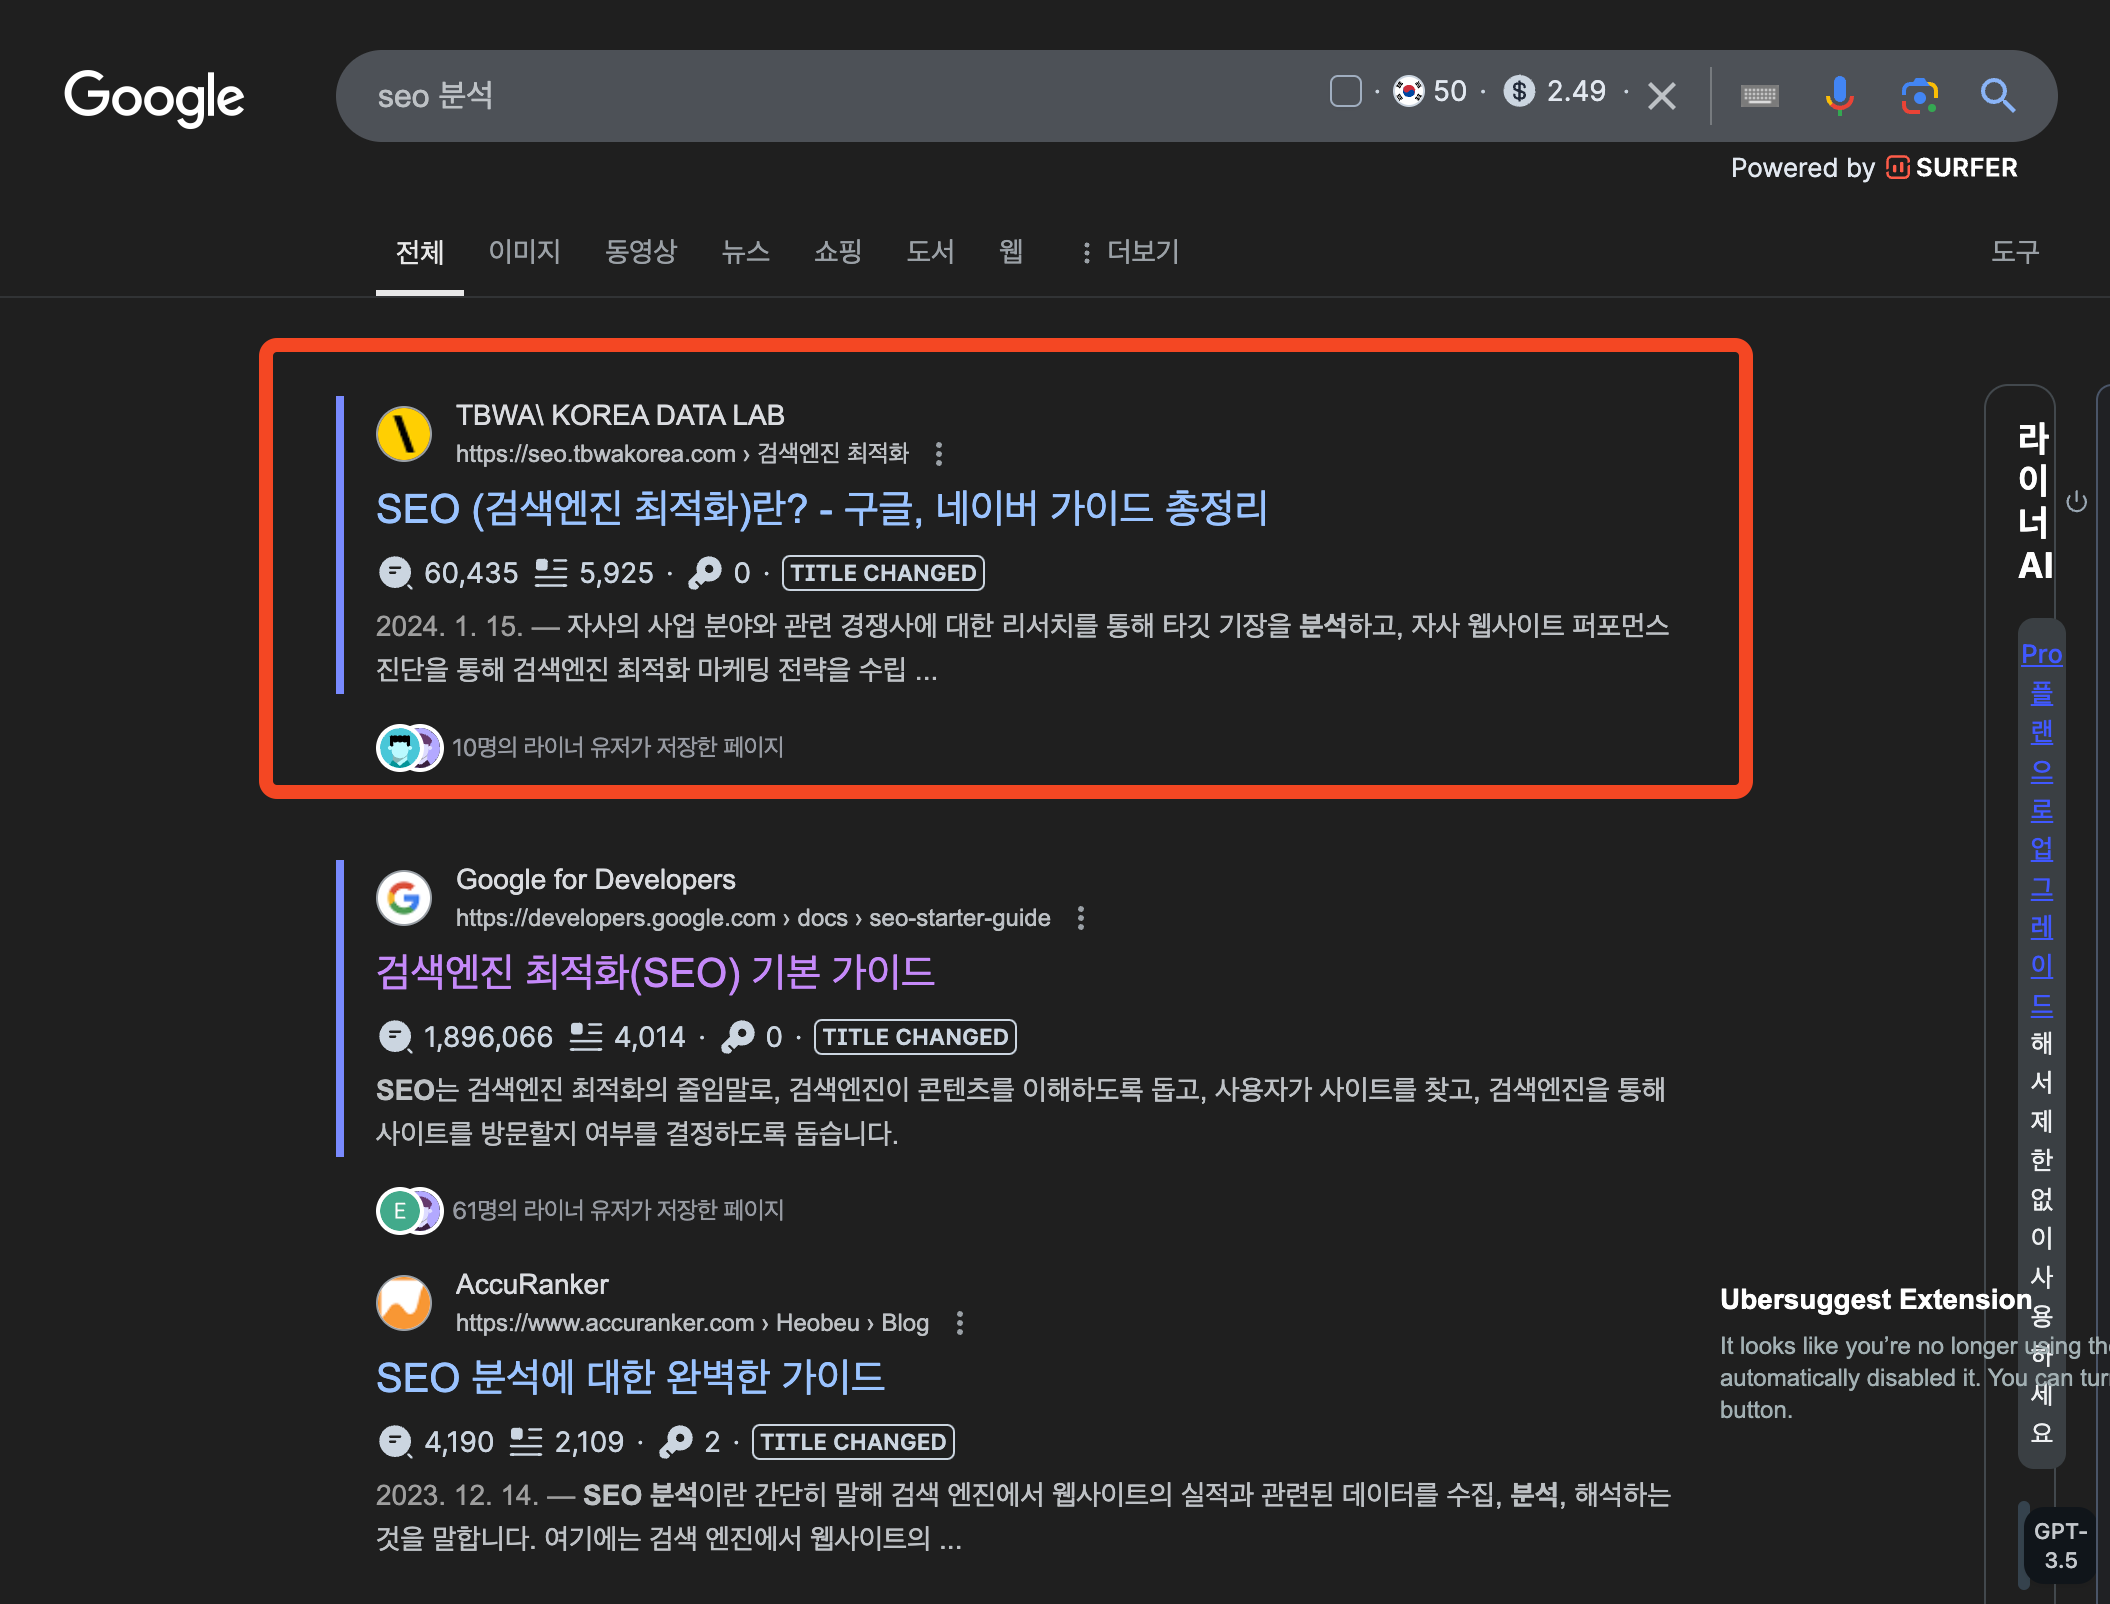
Task: Open more options for AccuRanker result
Action: tap(959, 1323)
